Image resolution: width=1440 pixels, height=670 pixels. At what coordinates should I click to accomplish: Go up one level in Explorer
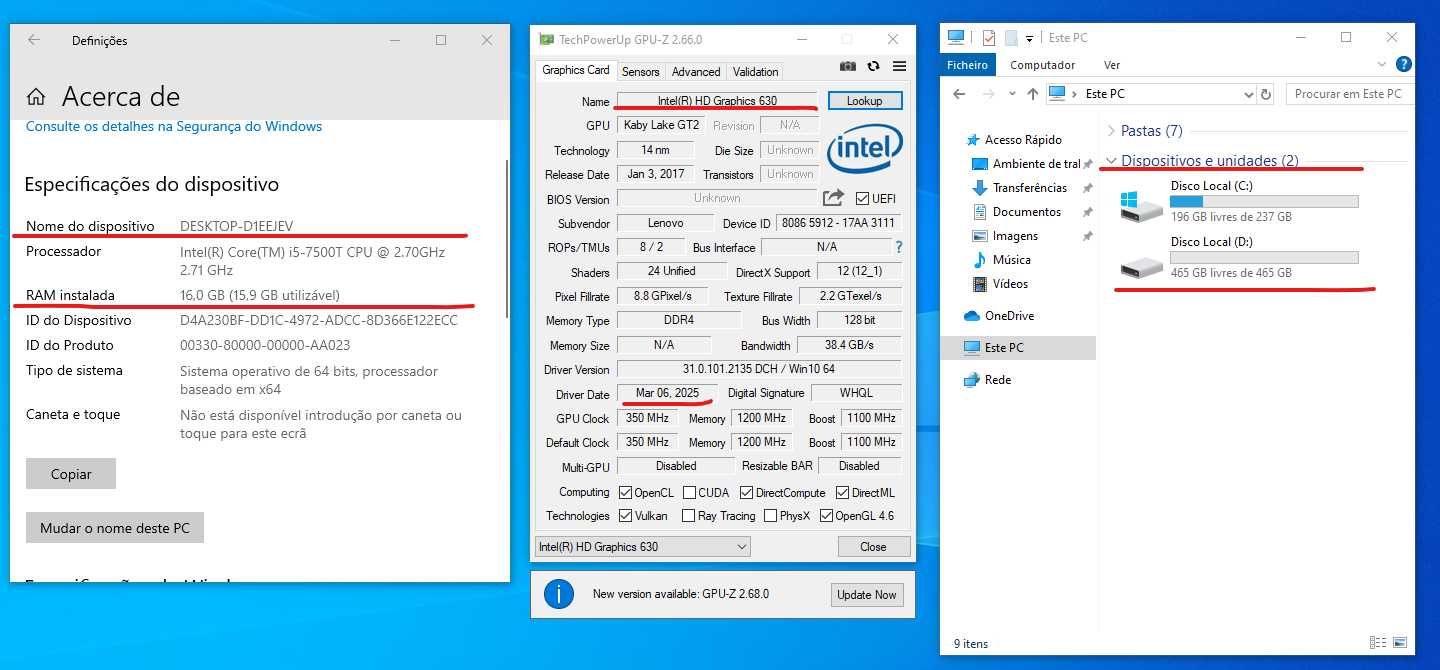[x=1033, y=94]
